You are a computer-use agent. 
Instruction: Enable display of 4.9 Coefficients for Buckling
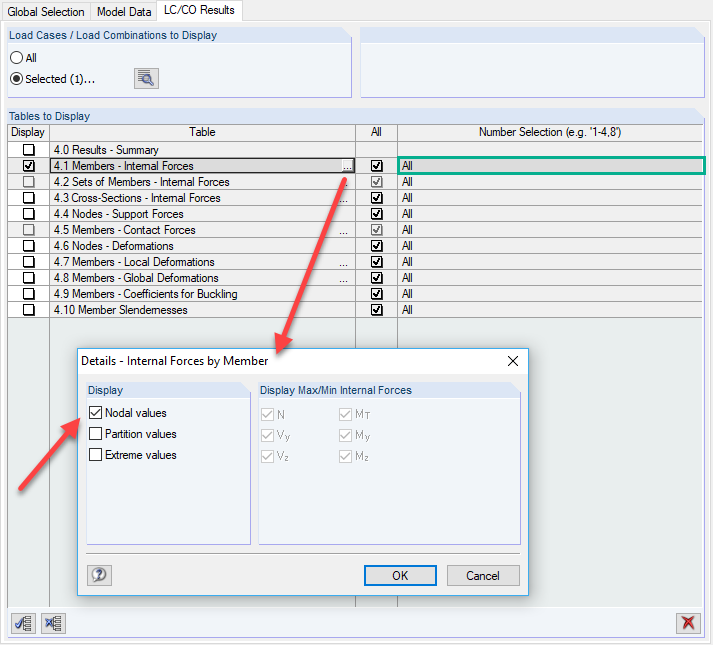pyautogui.click(x=29, y=294)
